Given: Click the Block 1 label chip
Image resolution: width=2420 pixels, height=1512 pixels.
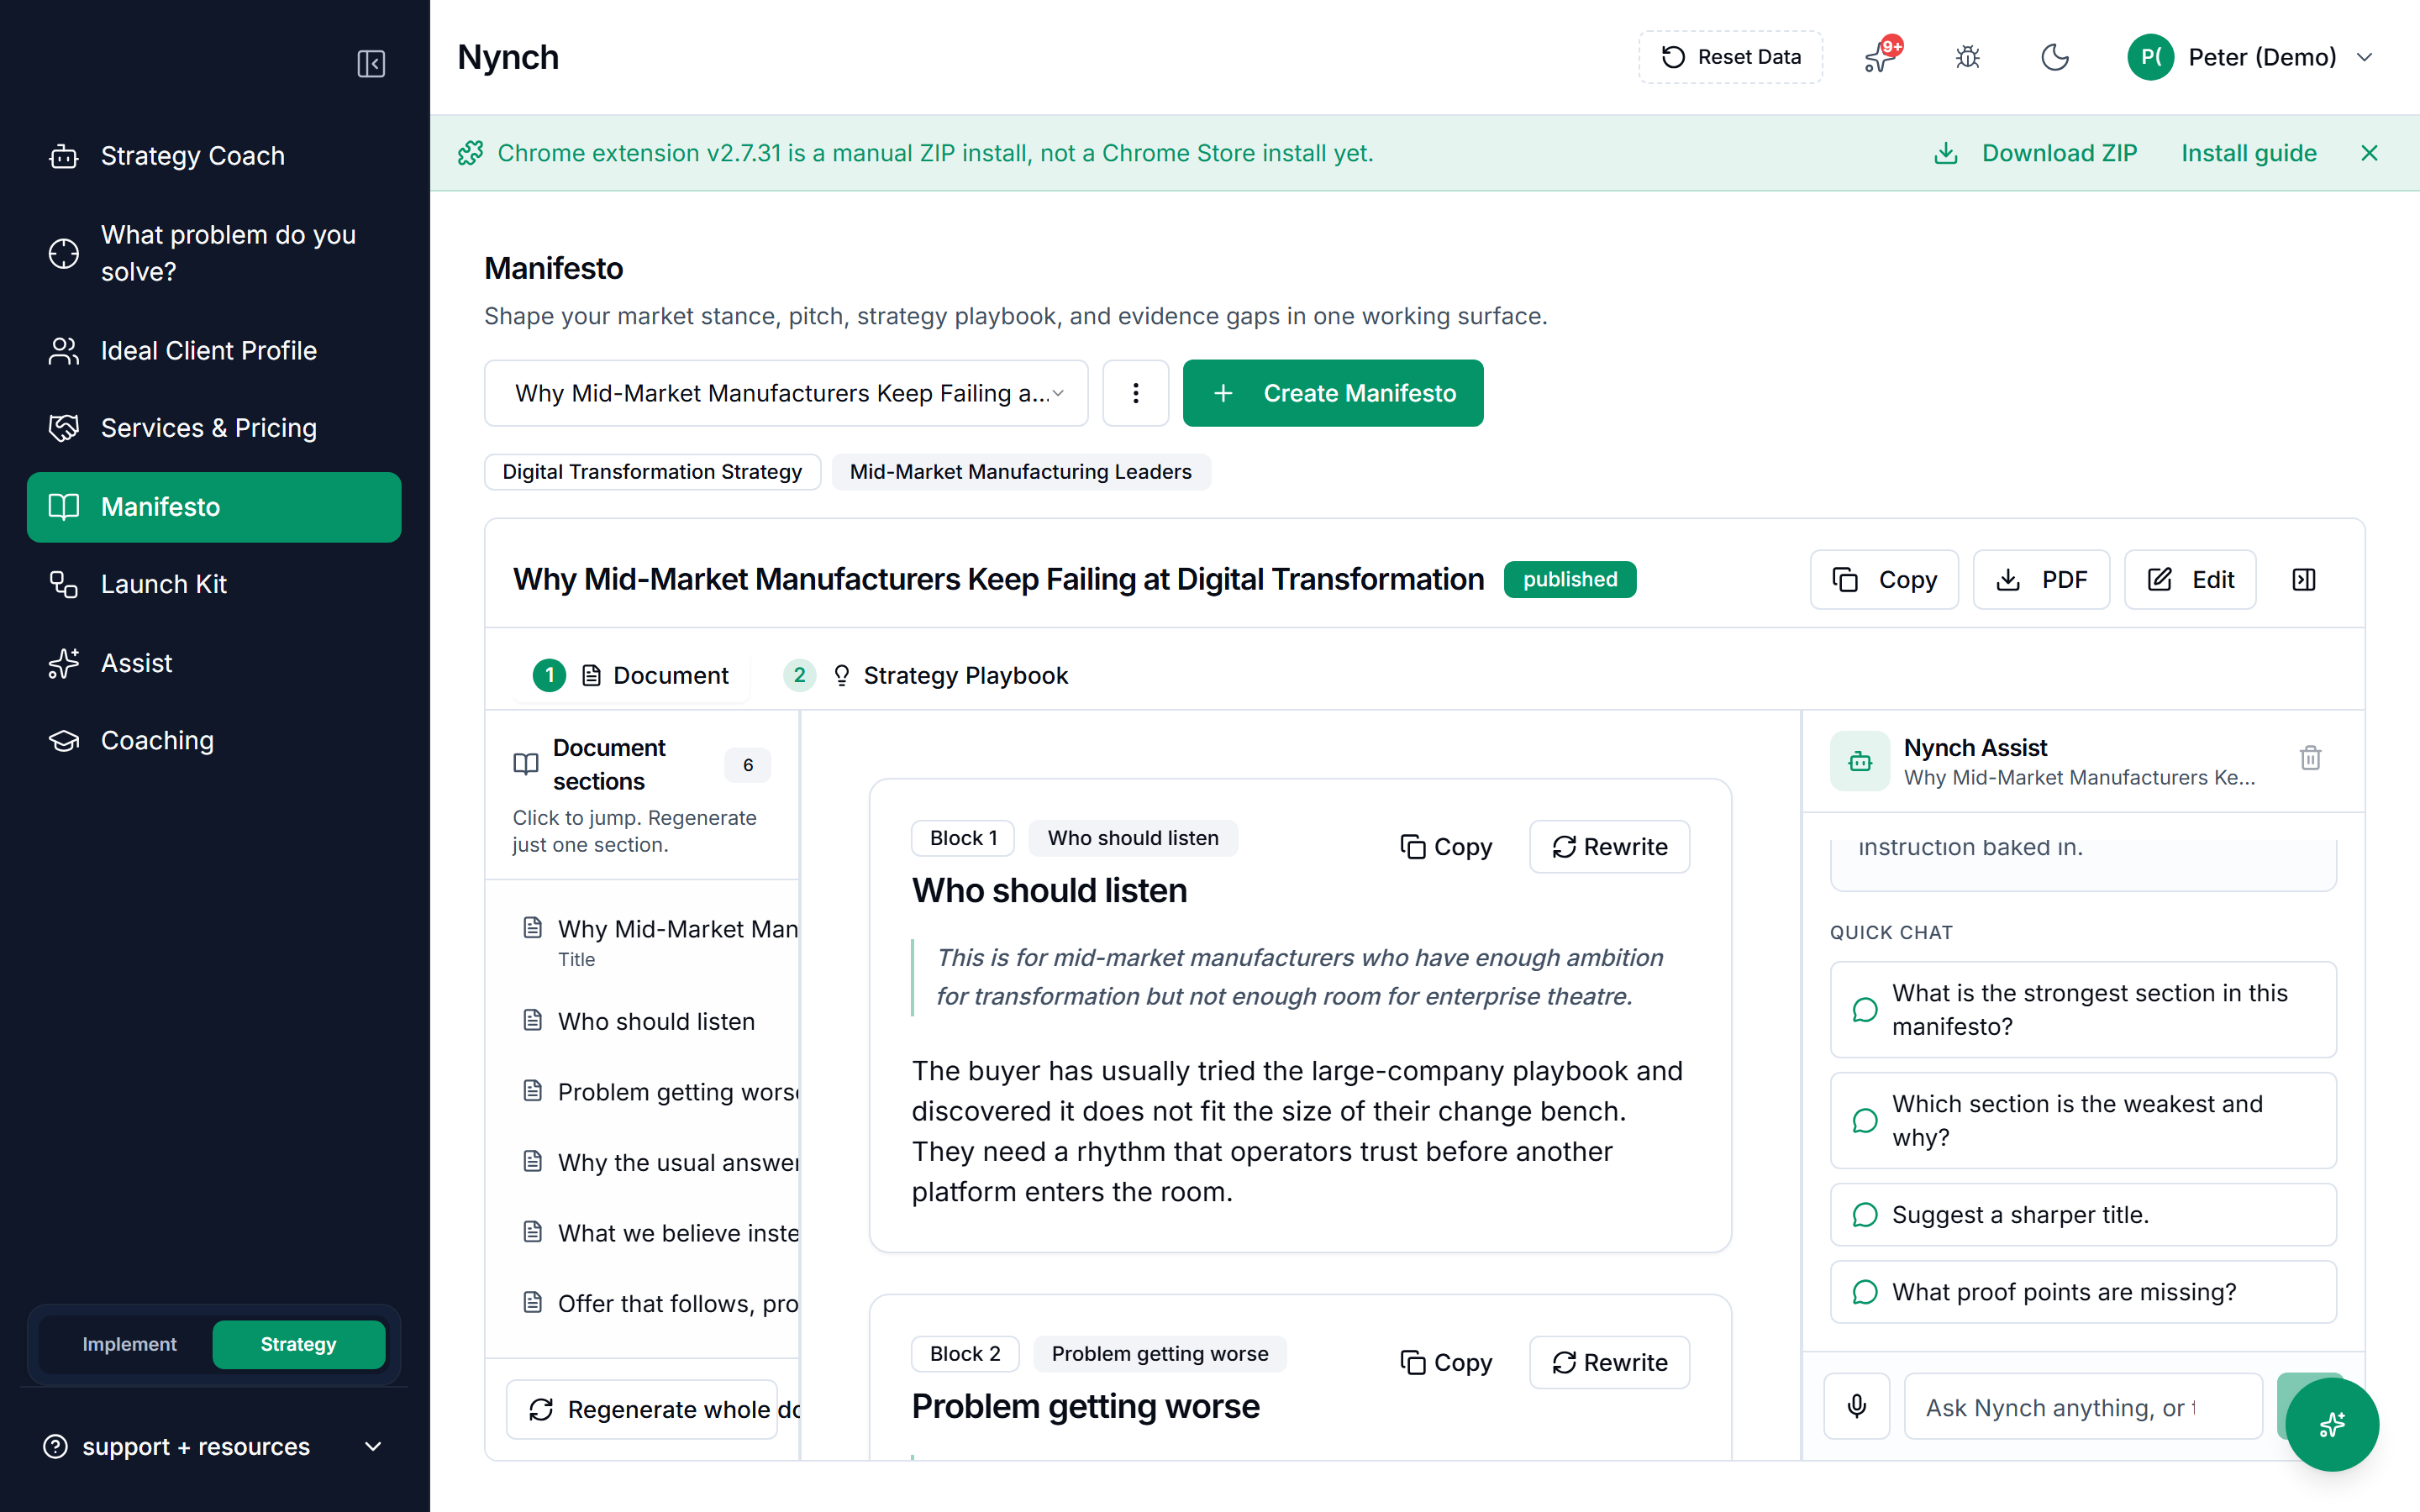Looking at the screenshot, I should pyautogui.click(x=963, y=838).
